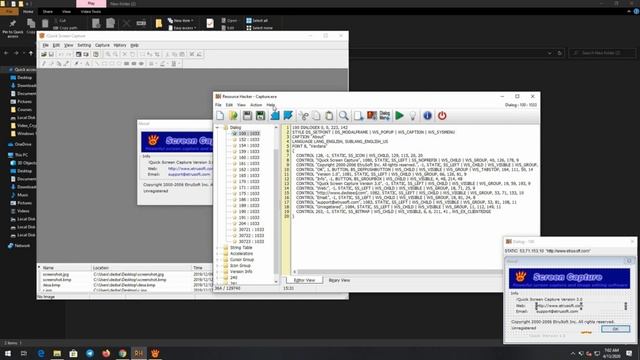This screenshot has height=360, width=640.
Task: Expand Version Info folder in tree
Action: (218, 271)
